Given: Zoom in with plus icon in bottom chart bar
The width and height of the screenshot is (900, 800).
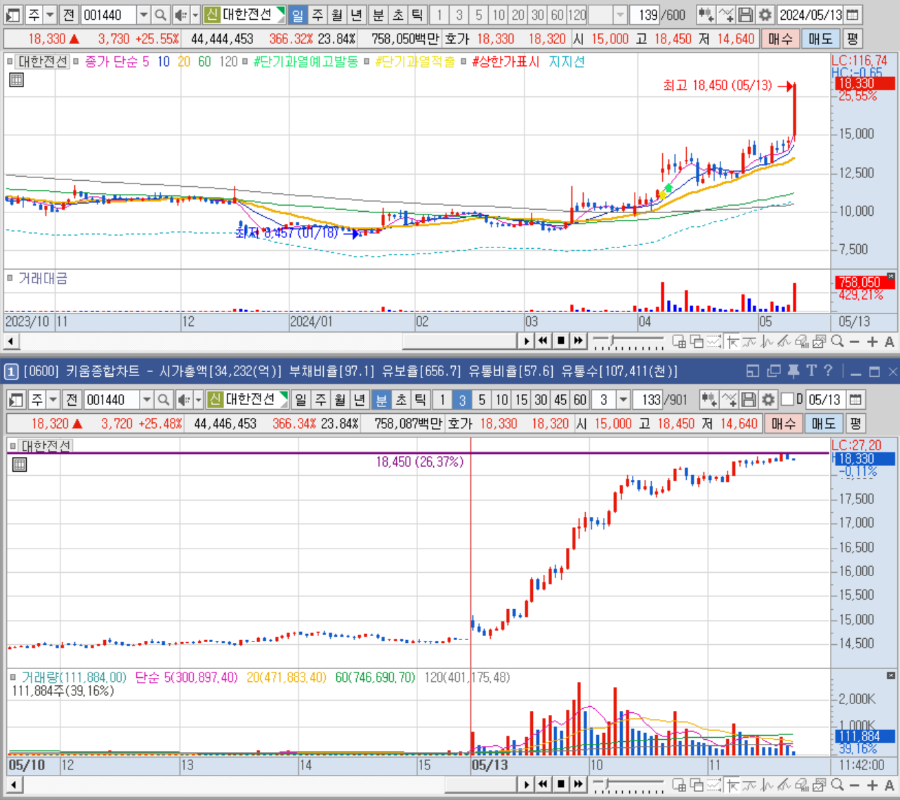Looking at the screenshot, I should click(872, 785).
